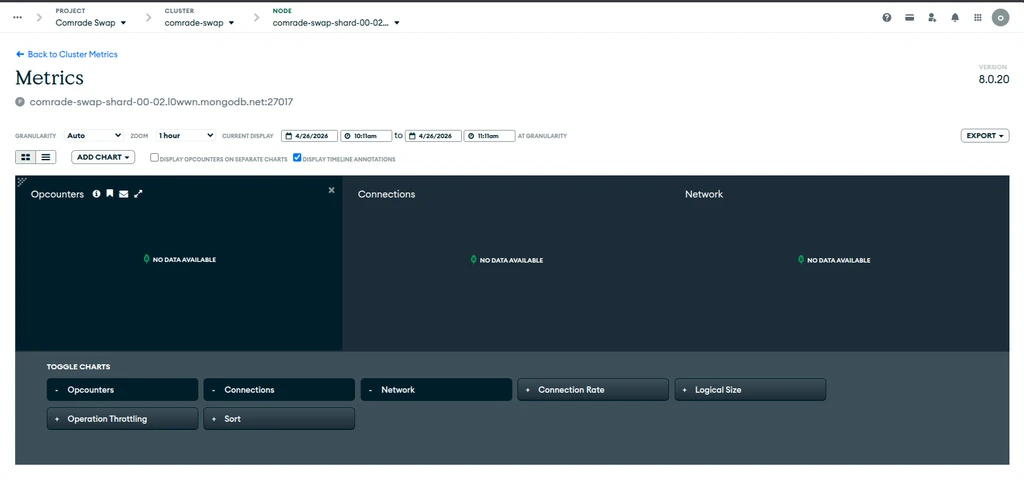Disable display timeline annotations
The width and height of the screenshot is (1024, 486).
click(297, 157)
